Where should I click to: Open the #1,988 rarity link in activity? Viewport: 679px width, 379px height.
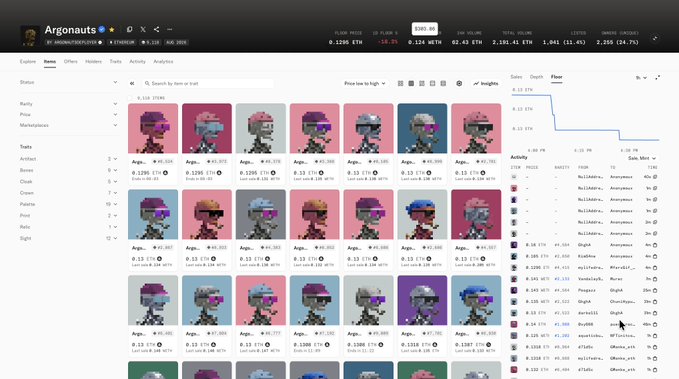click(x=562, y=324)
